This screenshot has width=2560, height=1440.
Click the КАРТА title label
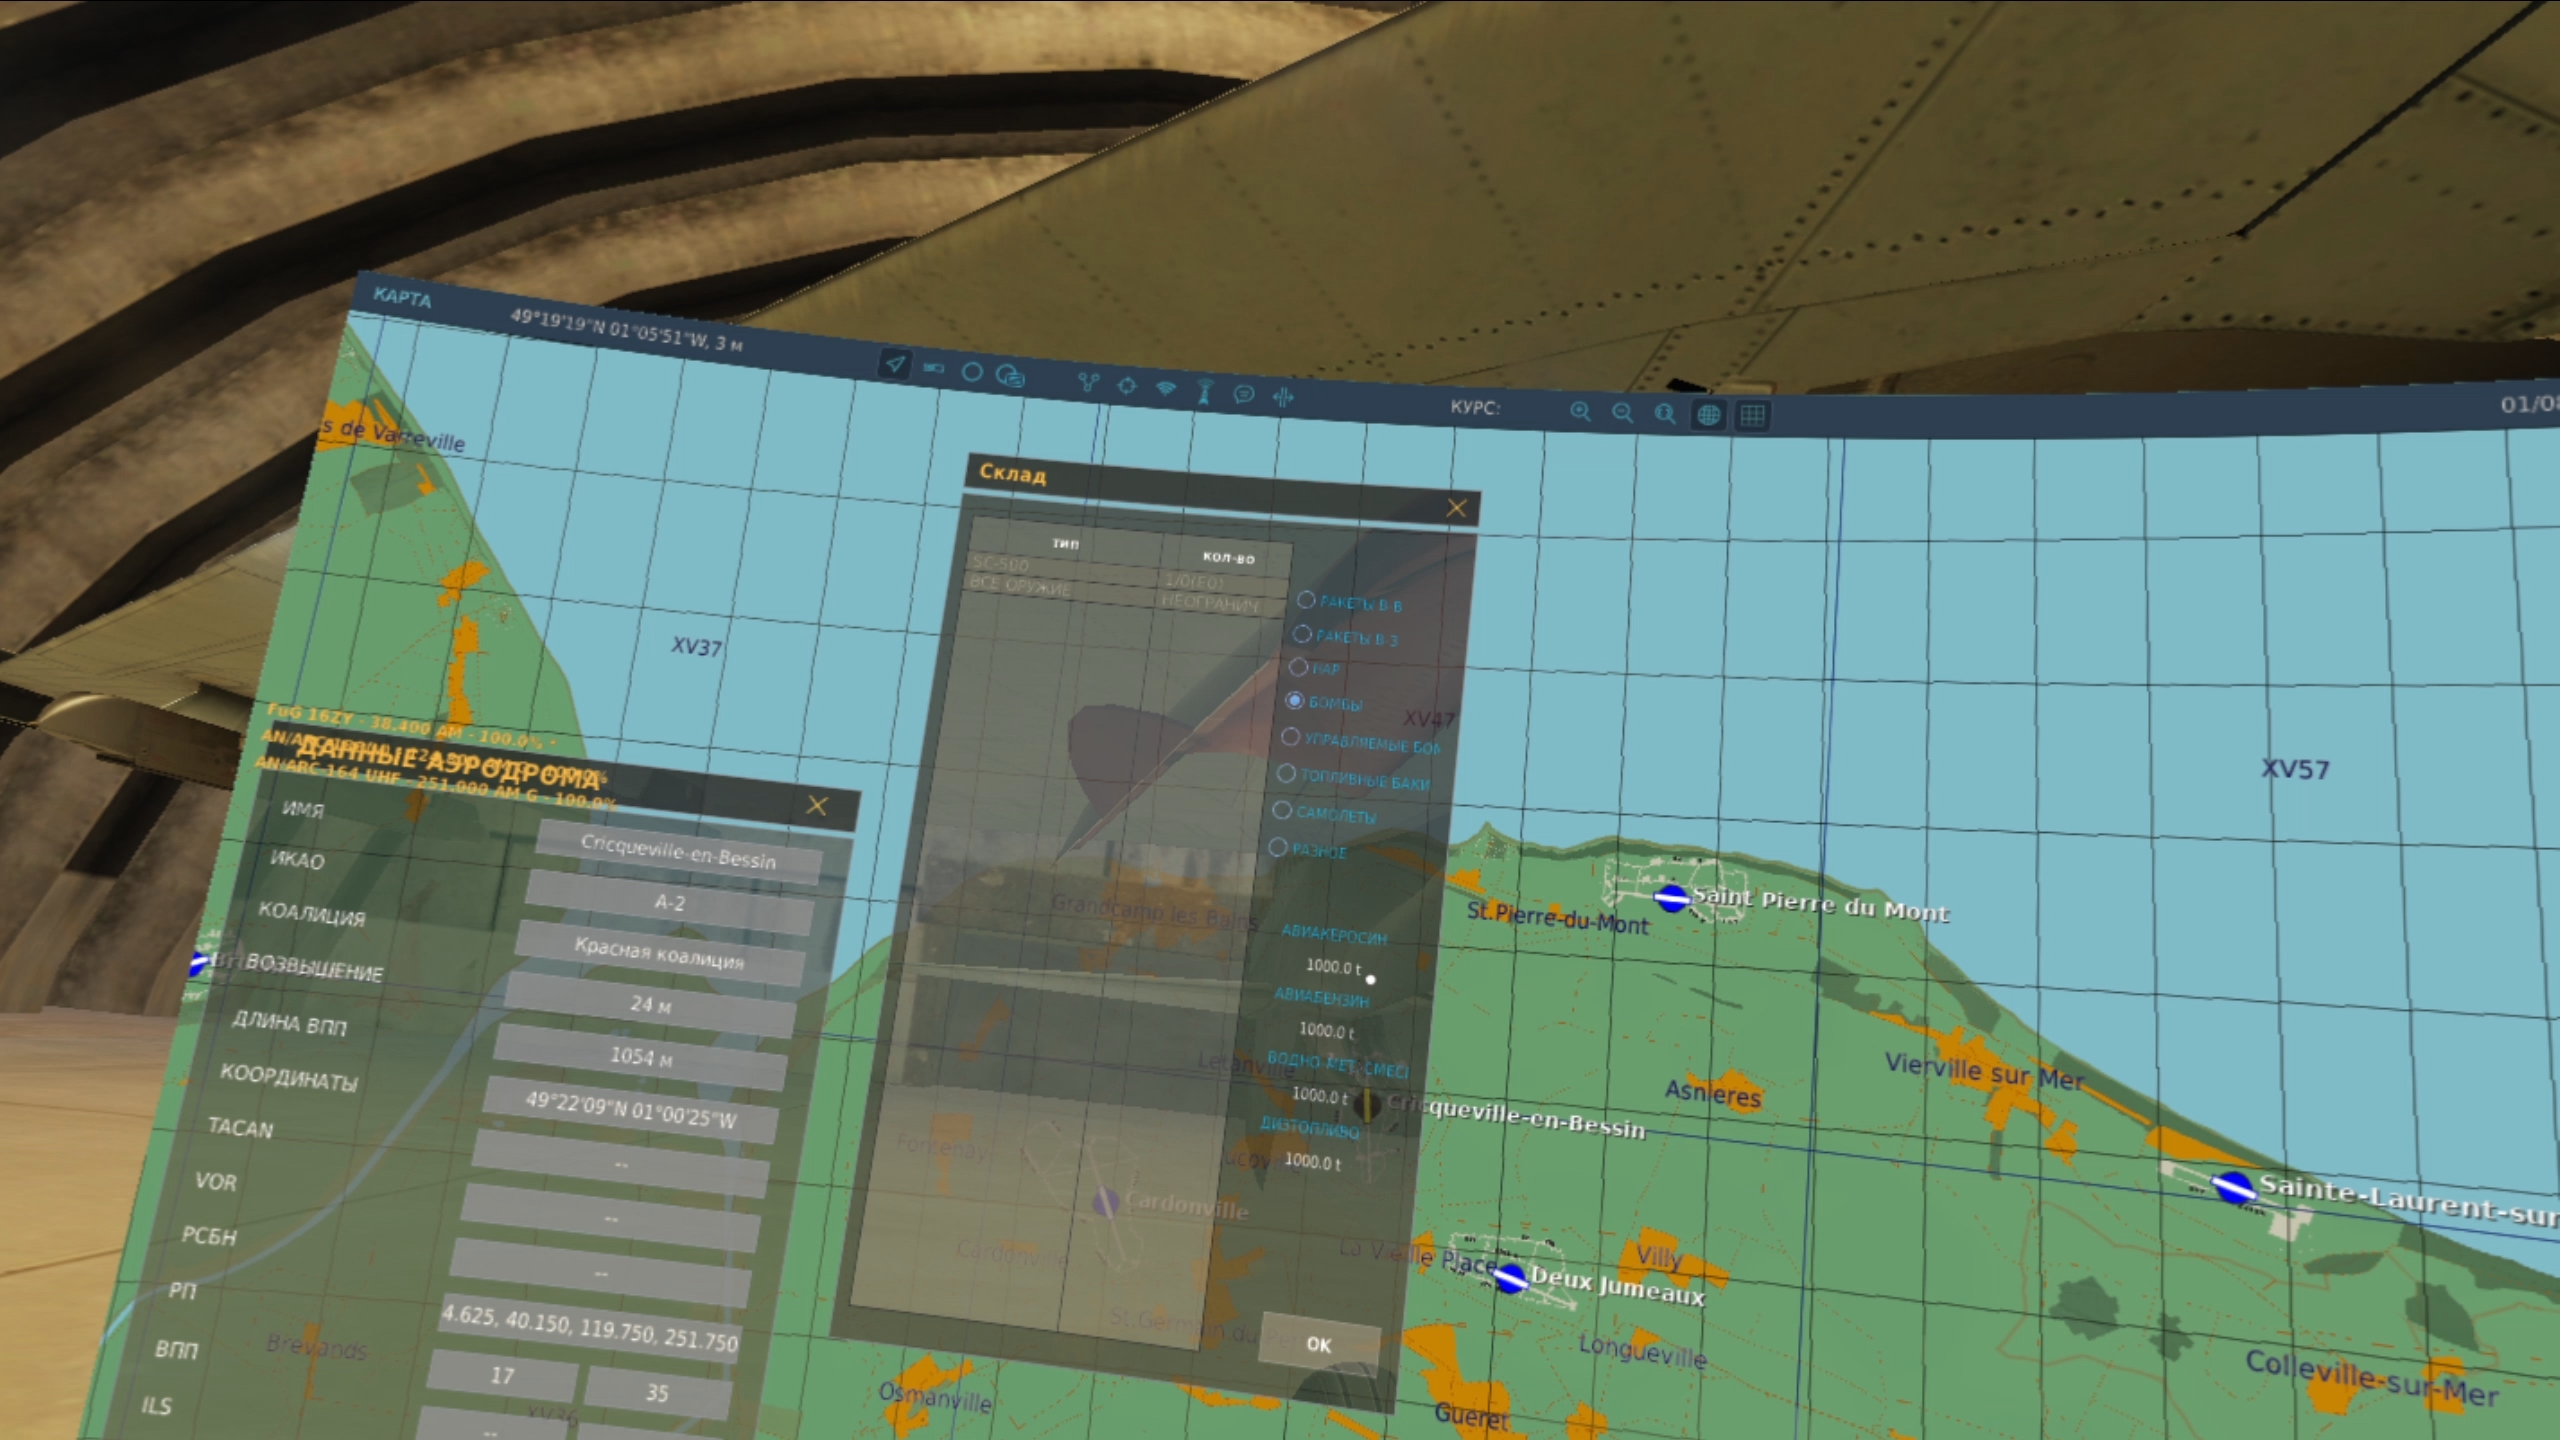(x=402, y=297)
